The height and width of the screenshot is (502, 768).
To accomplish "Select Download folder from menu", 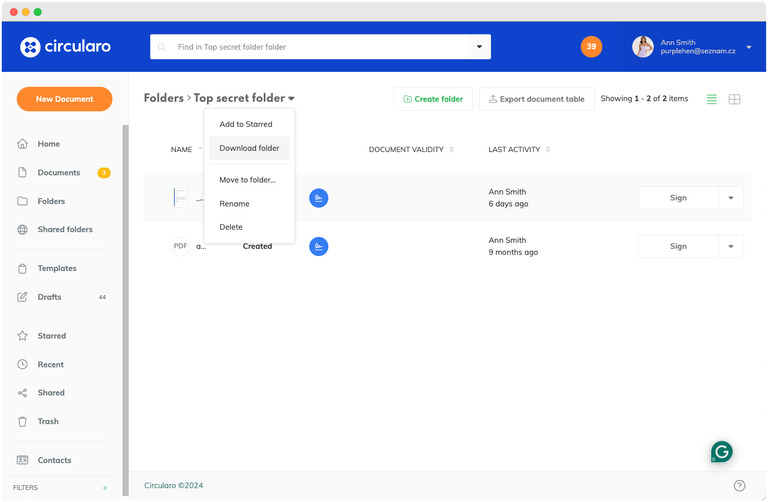I will (249, 148).
